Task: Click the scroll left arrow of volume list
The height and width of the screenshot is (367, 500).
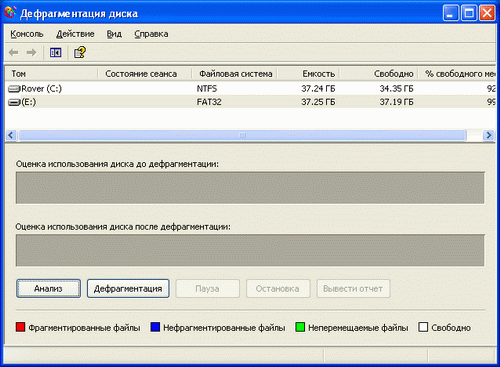Action: pyautogui.click(x=11, y=135)
